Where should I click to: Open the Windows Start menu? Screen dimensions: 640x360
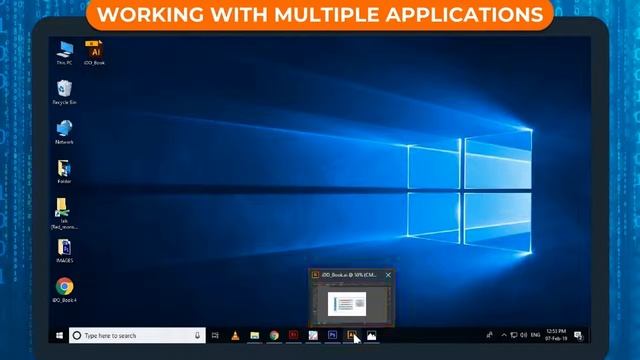tap(59, 336)
